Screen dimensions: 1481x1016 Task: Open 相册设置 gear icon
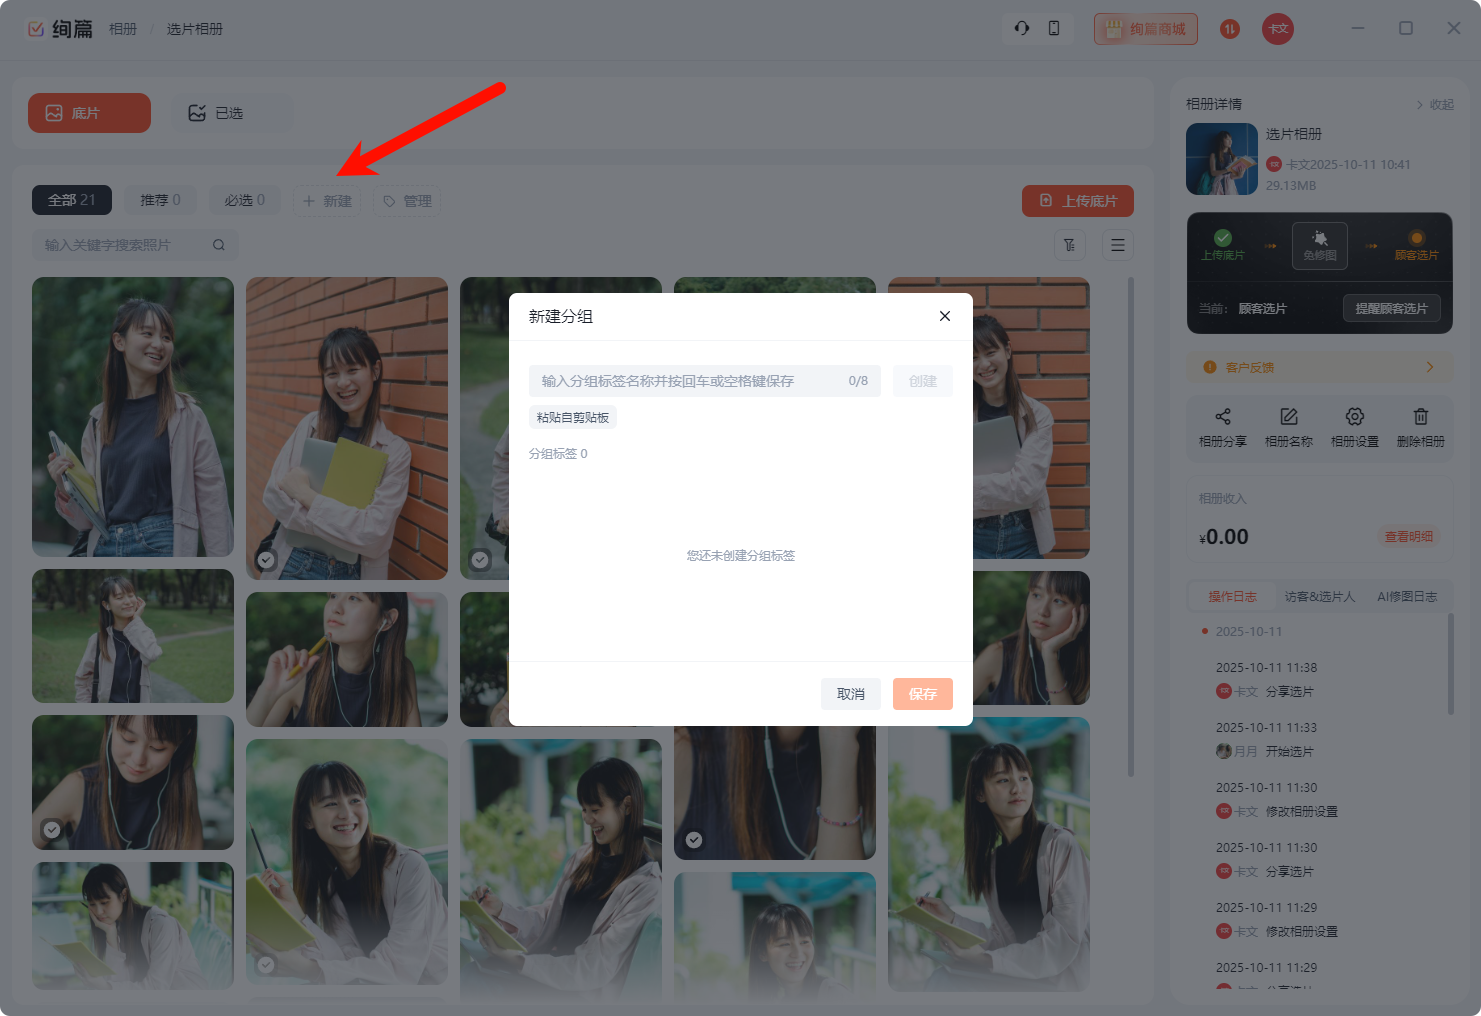tap(1354, 417)
